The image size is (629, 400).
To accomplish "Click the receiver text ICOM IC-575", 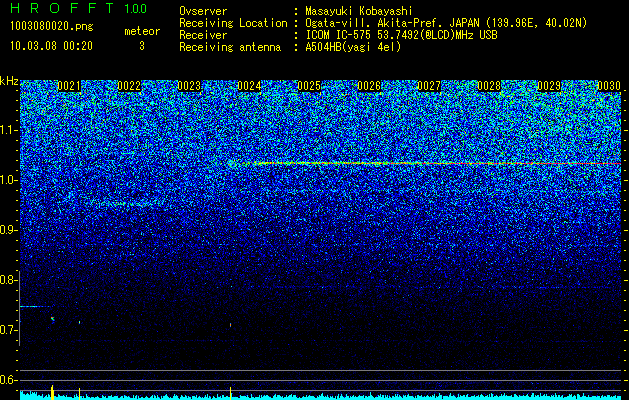I will coord(340,35).
